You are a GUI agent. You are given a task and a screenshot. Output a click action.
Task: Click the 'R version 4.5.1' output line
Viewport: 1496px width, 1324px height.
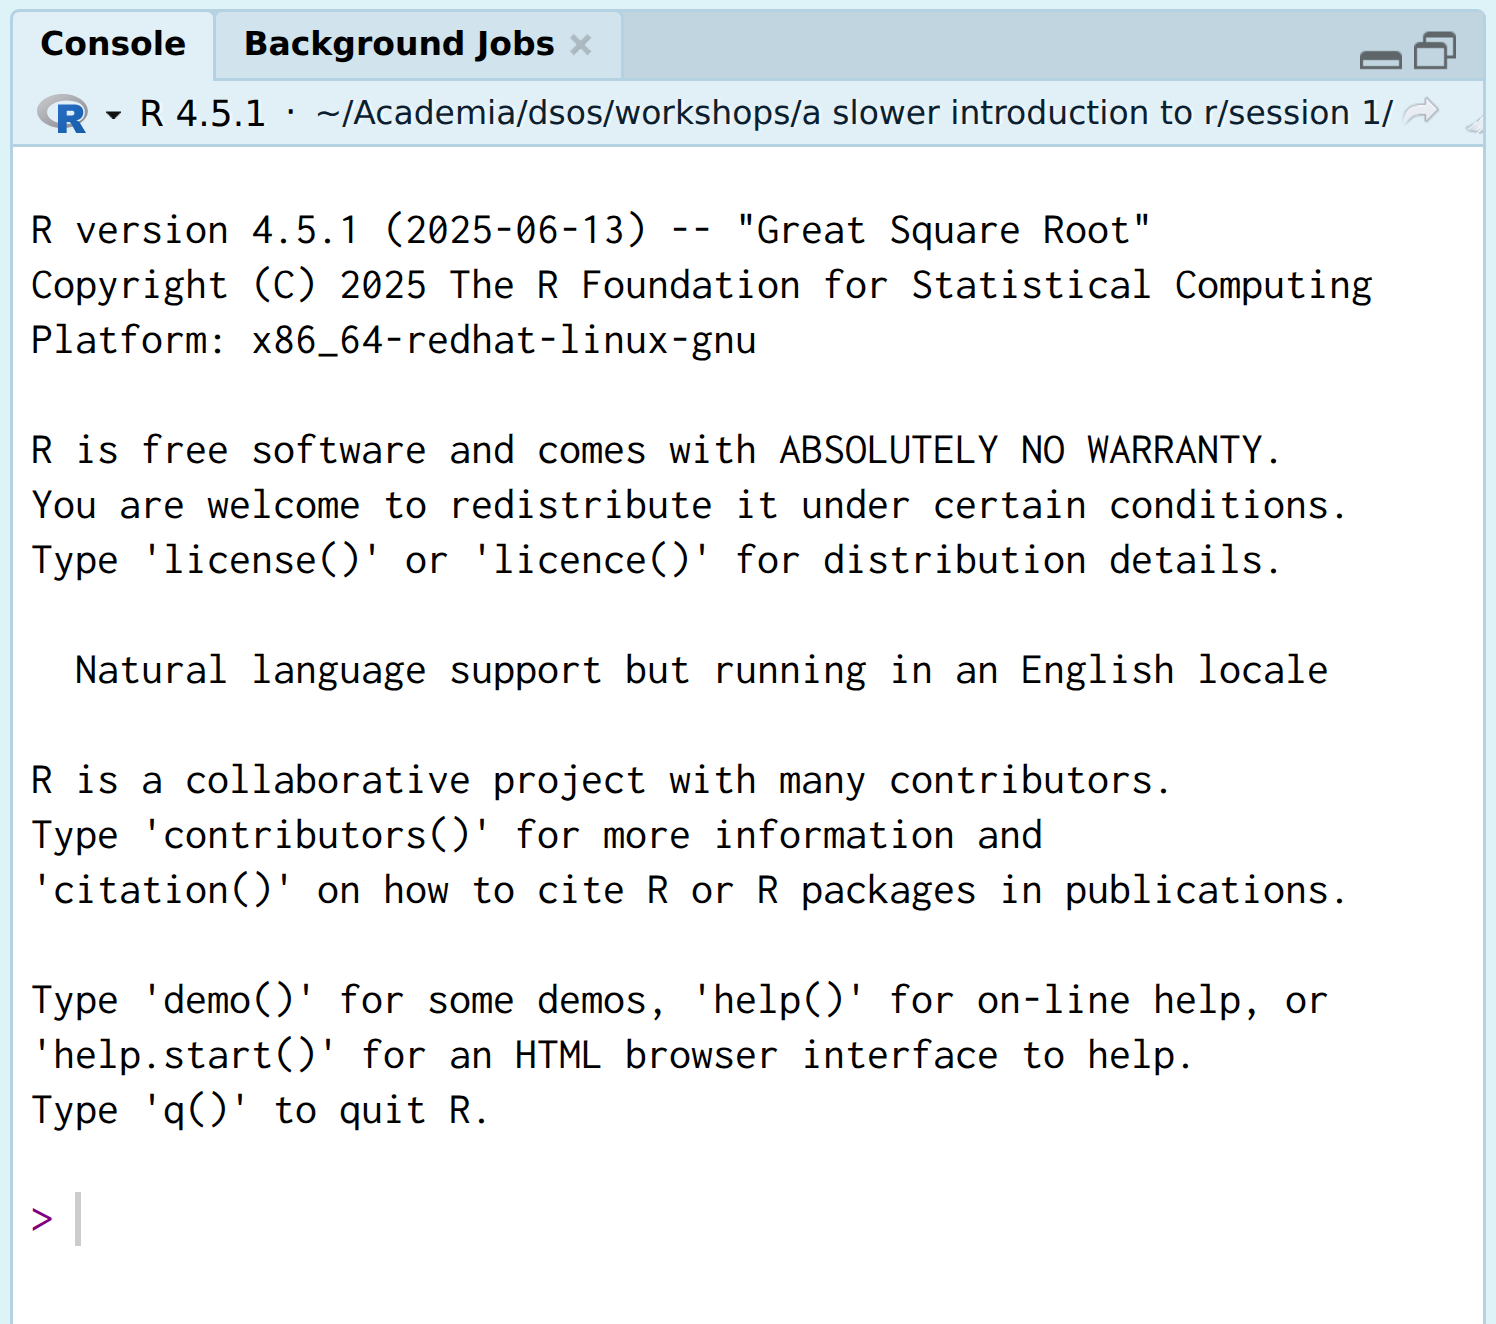click(x=590, y=231)
